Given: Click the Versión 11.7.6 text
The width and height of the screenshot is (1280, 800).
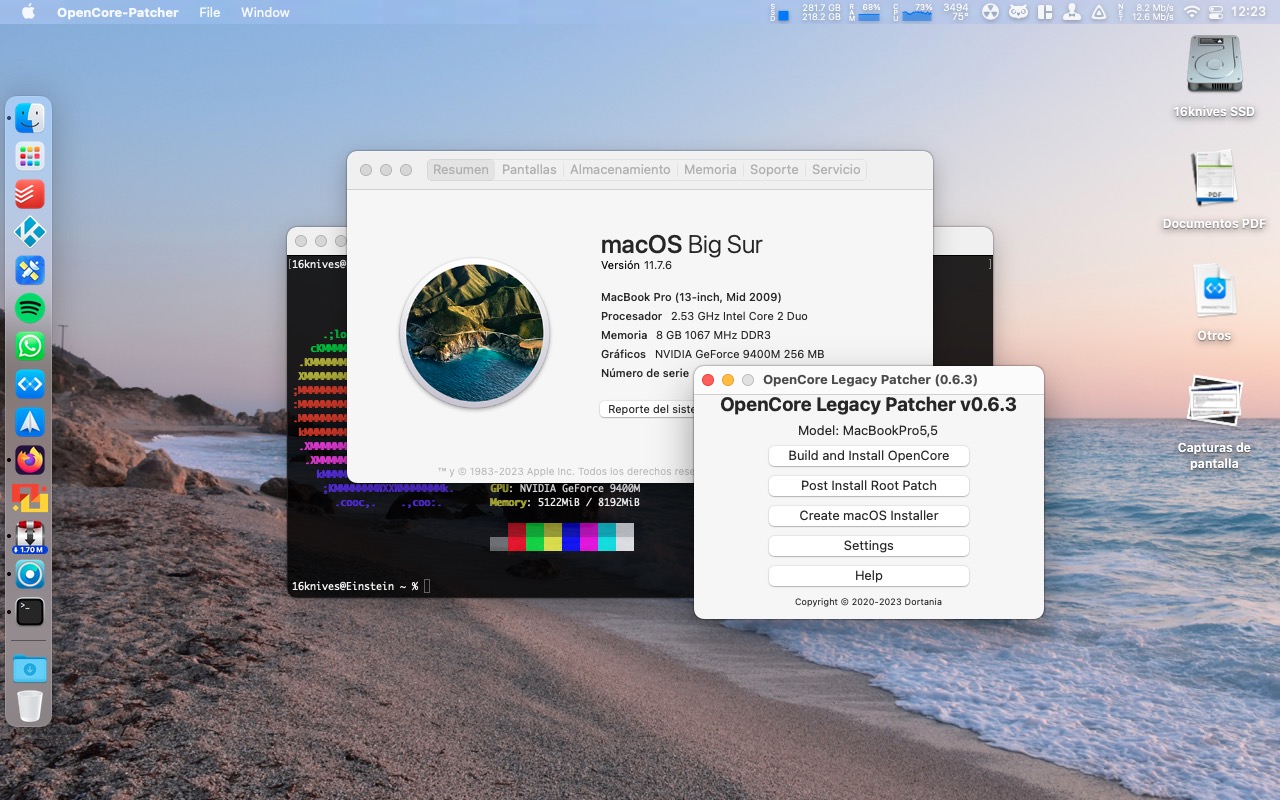Looking at the screenshot, I should (636, 265).
